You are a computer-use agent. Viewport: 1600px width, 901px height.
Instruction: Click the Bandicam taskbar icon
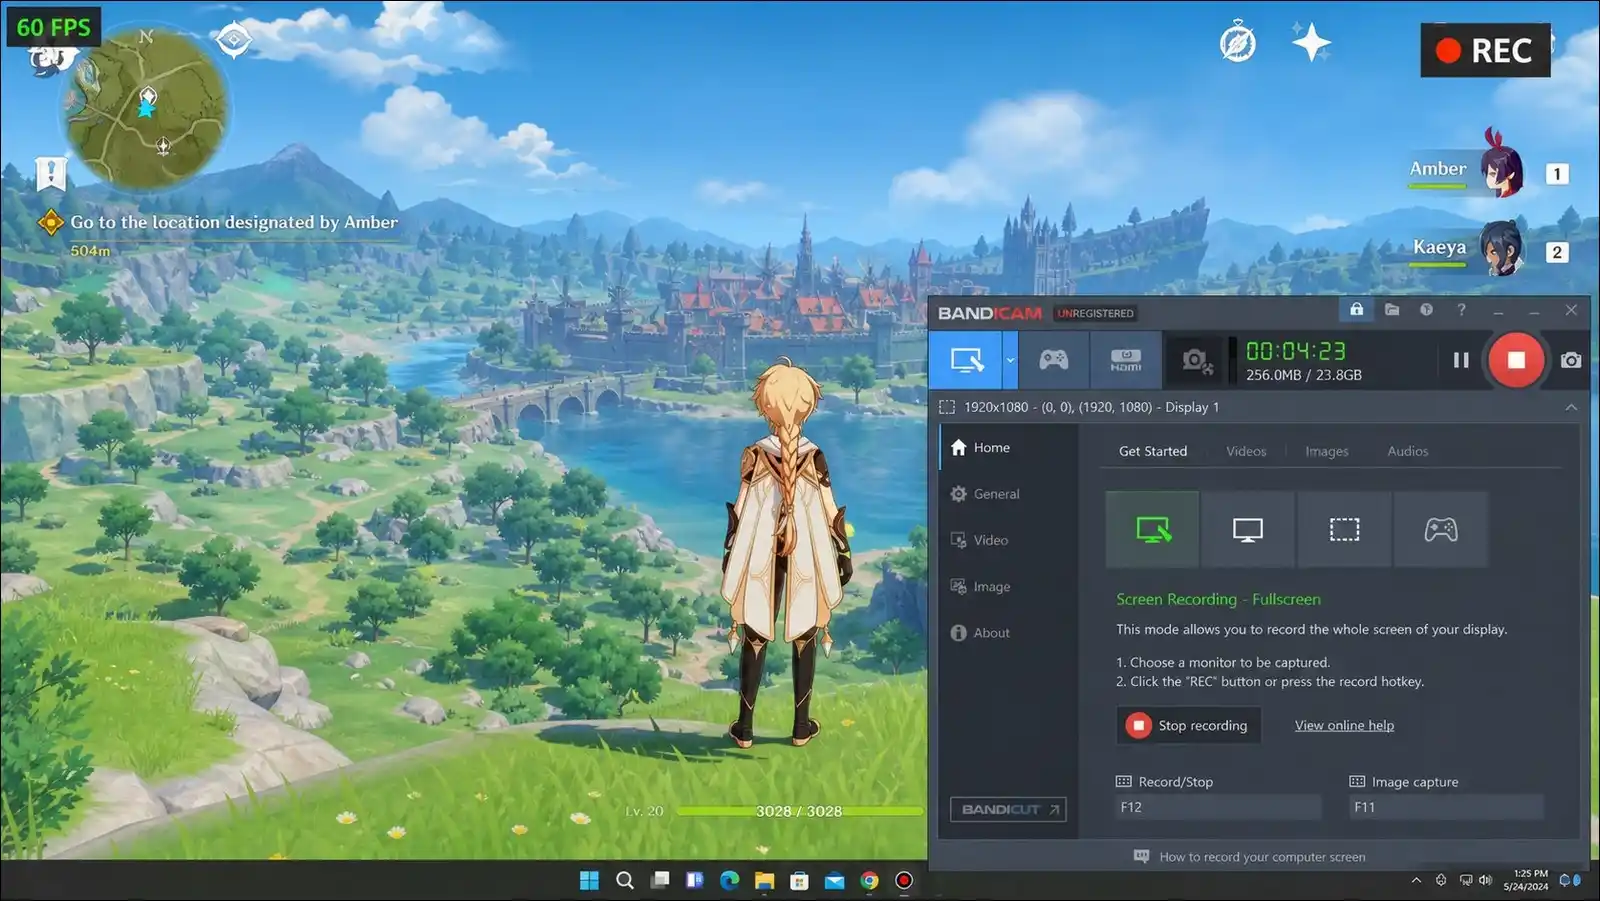(x=904, y=880)
